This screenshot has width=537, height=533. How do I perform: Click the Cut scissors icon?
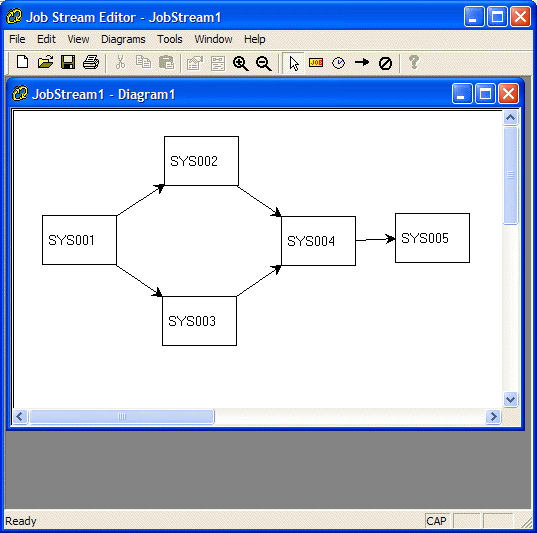tap(120, 63)
